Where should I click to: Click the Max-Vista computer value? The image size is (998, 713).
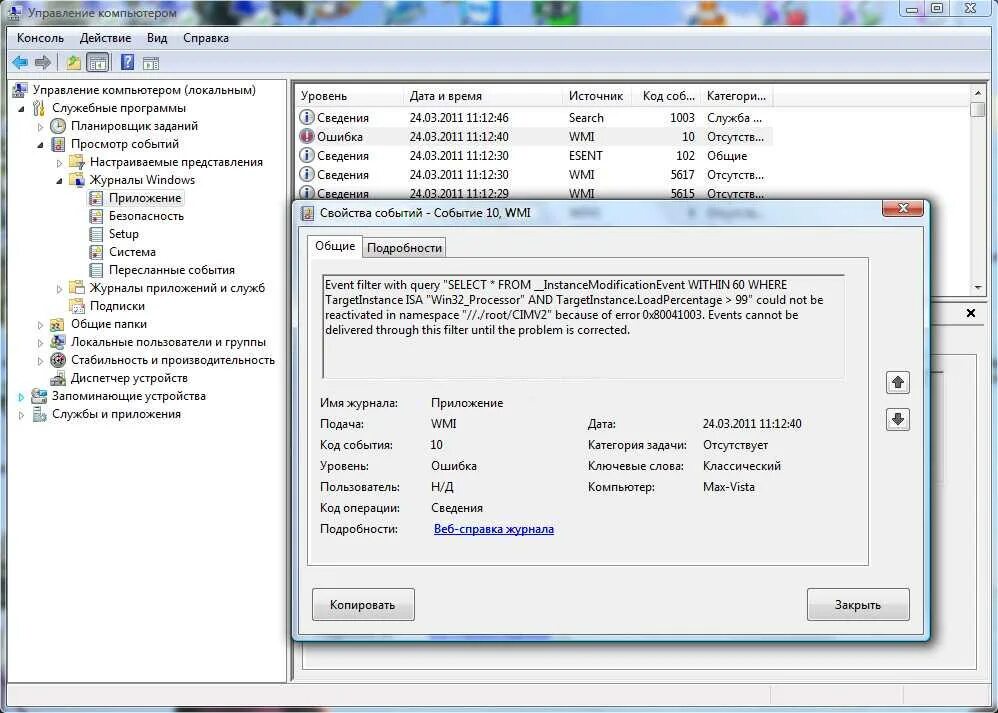tap(729, 487)
